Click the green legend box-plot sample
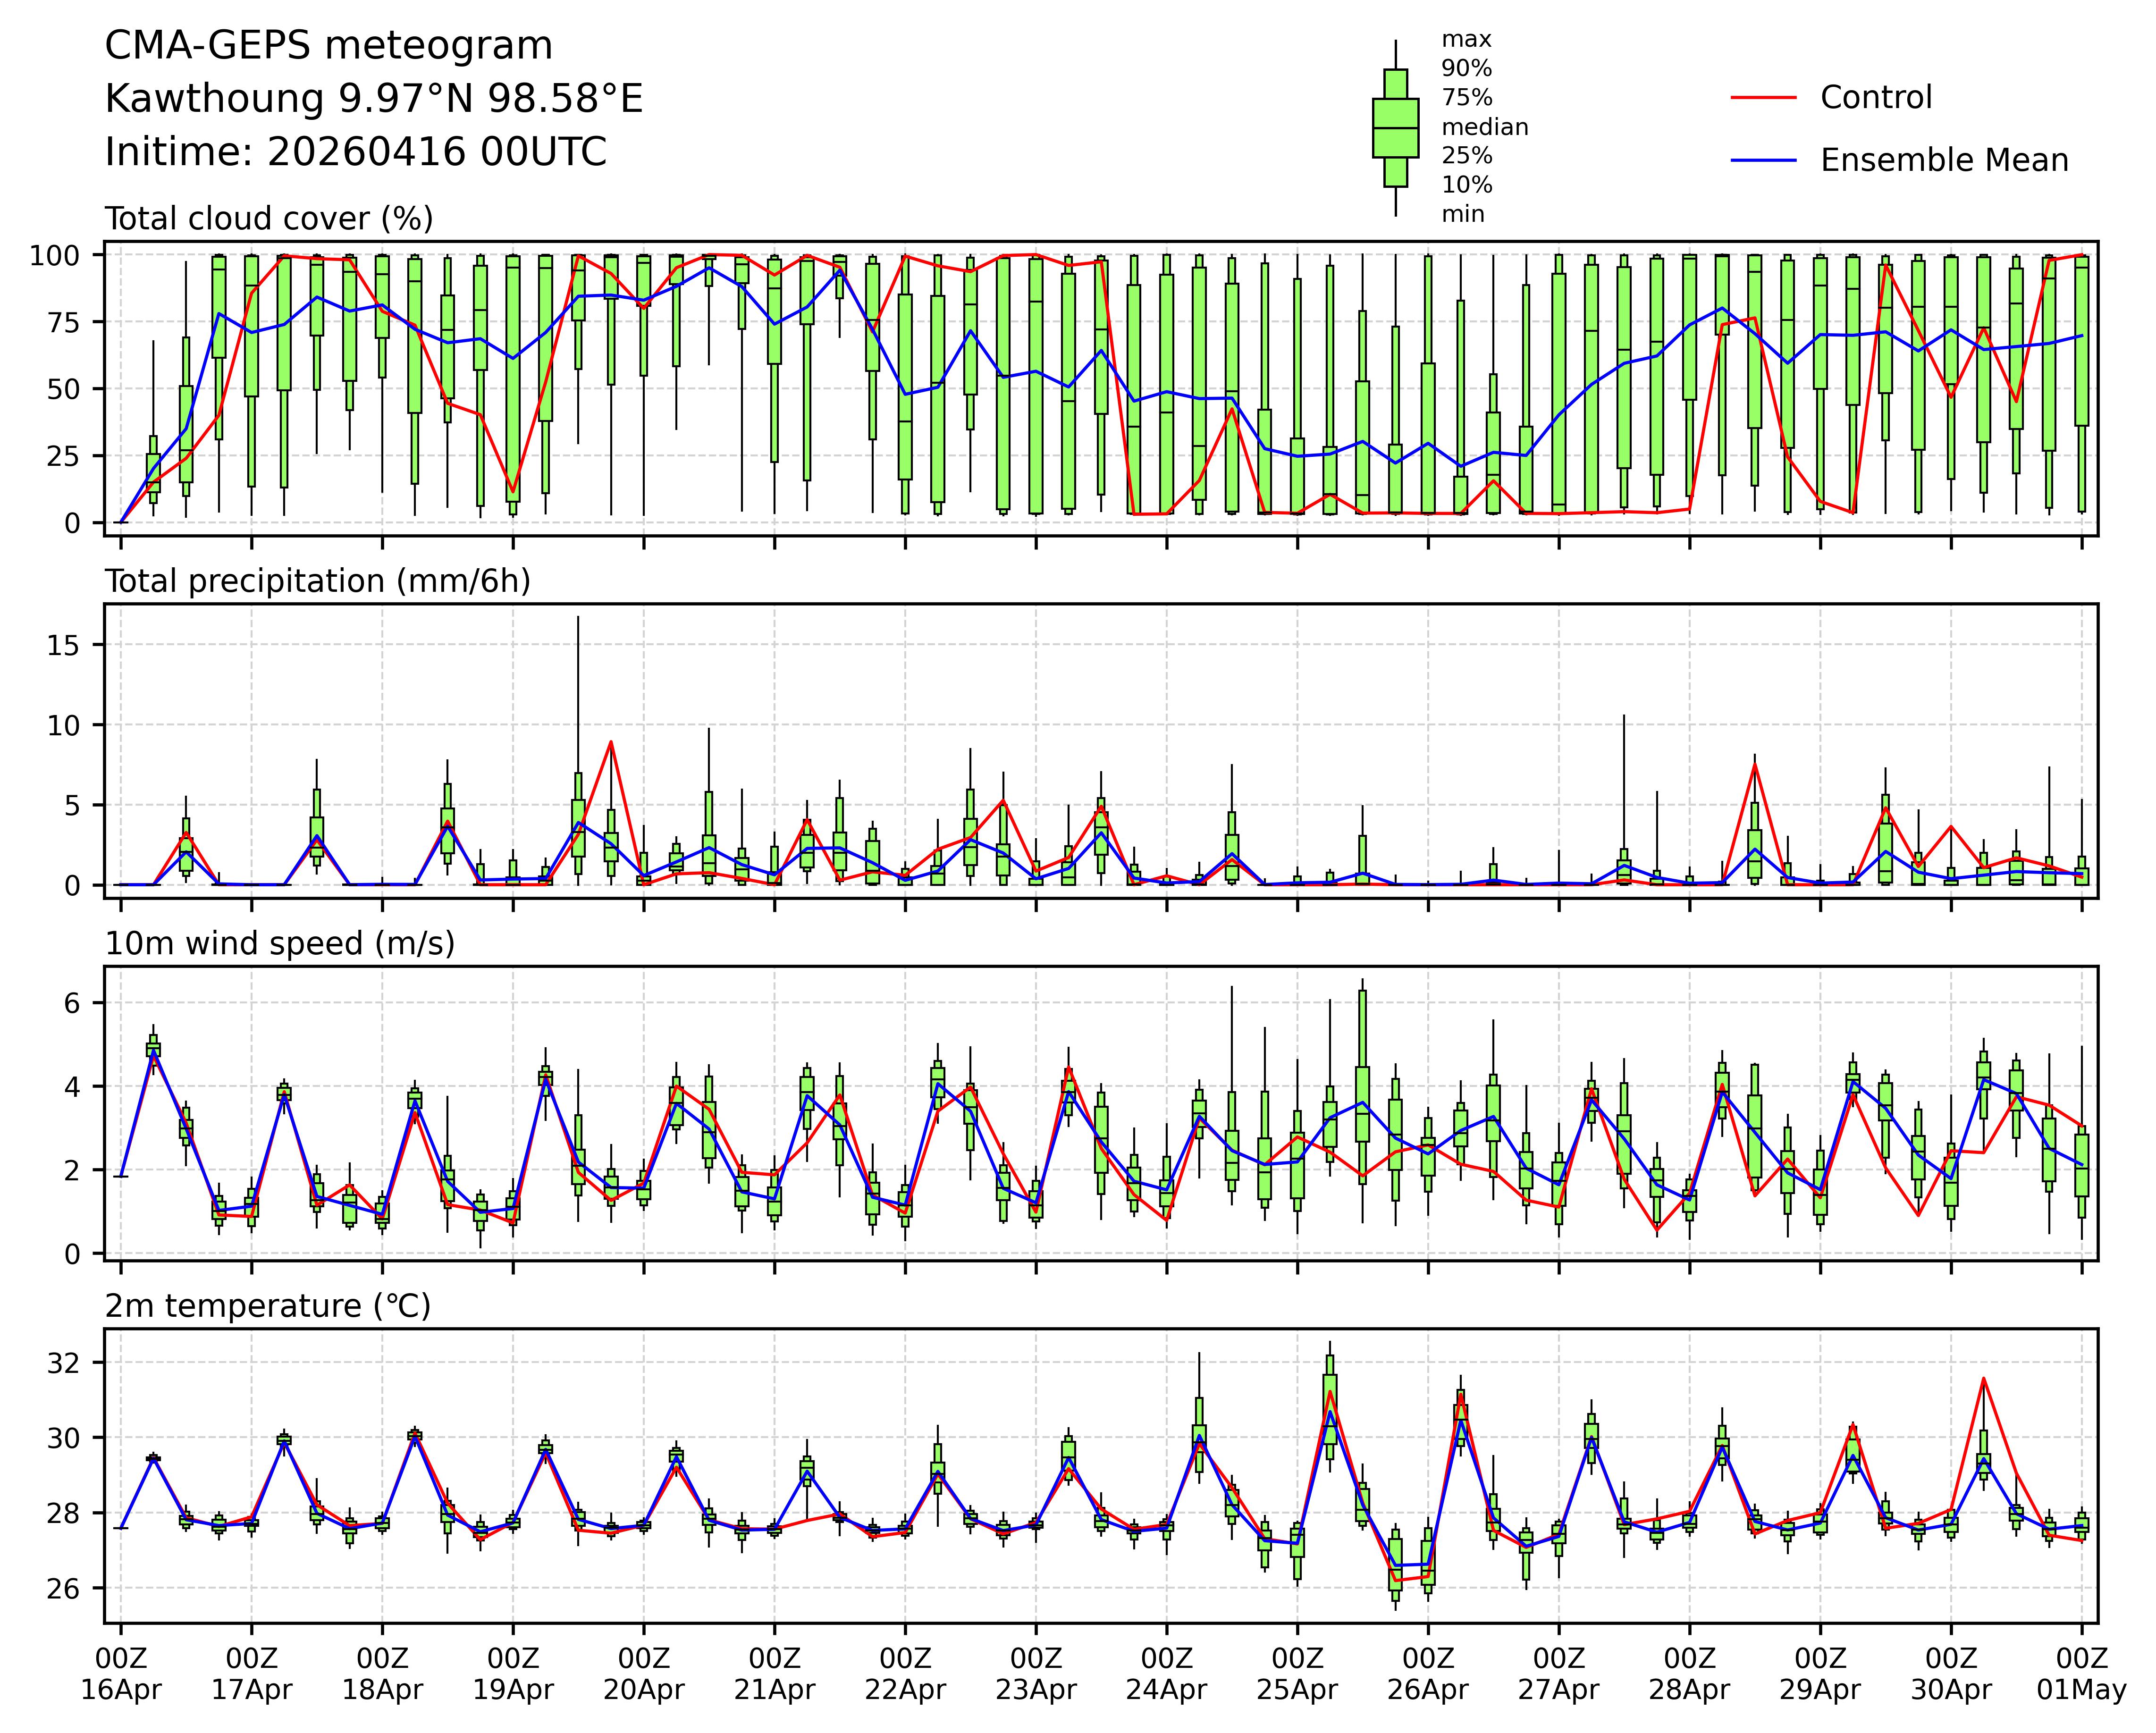 (x=1395, y=128)
